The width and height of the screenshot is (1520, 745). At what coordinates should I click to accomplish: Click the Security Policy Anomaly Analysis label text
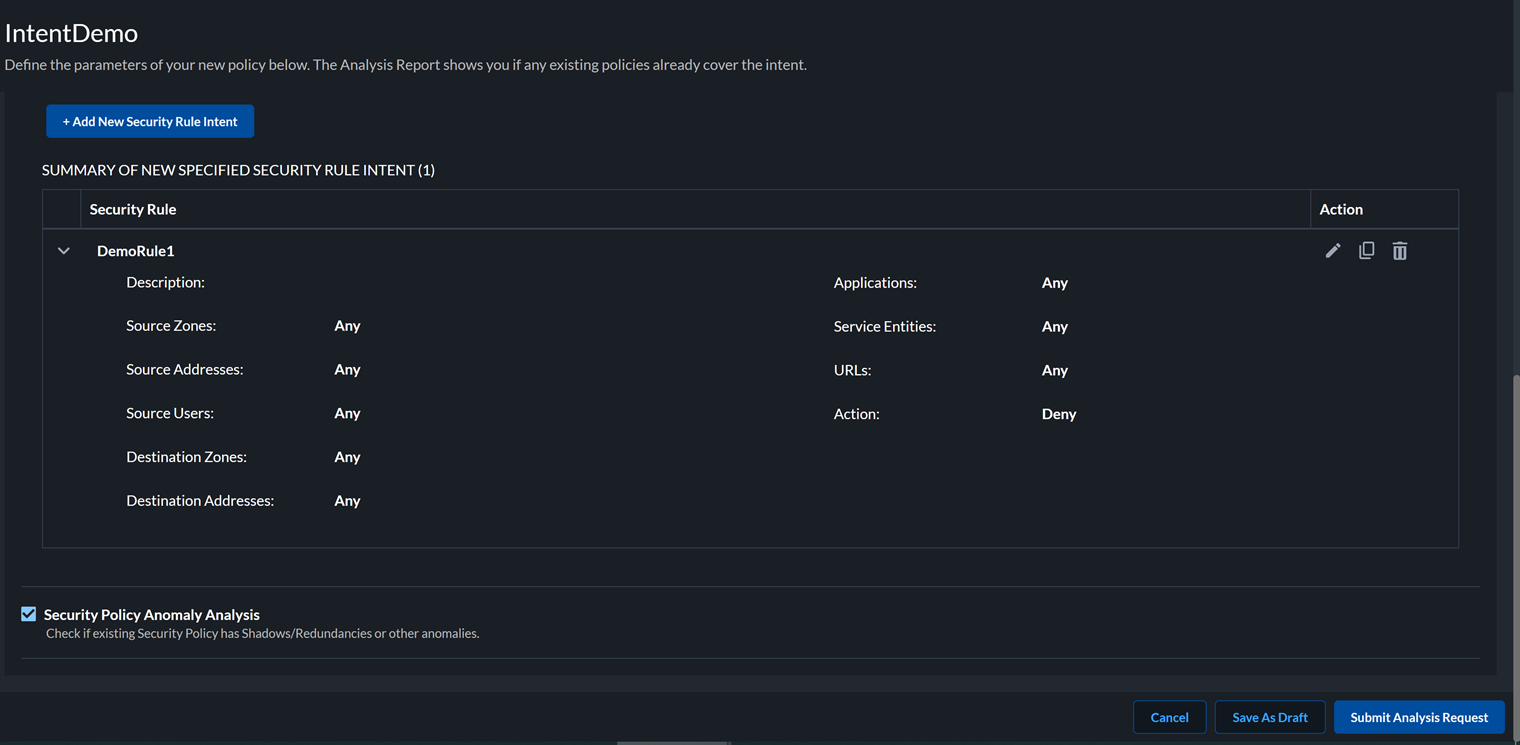tap(152, 615)
